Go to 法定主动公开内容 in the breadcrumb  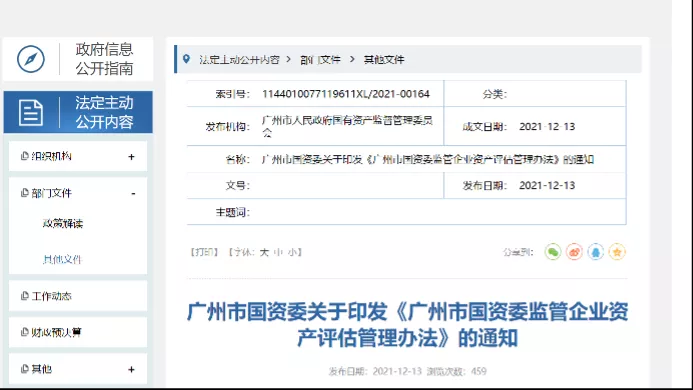tap(239, 59)
